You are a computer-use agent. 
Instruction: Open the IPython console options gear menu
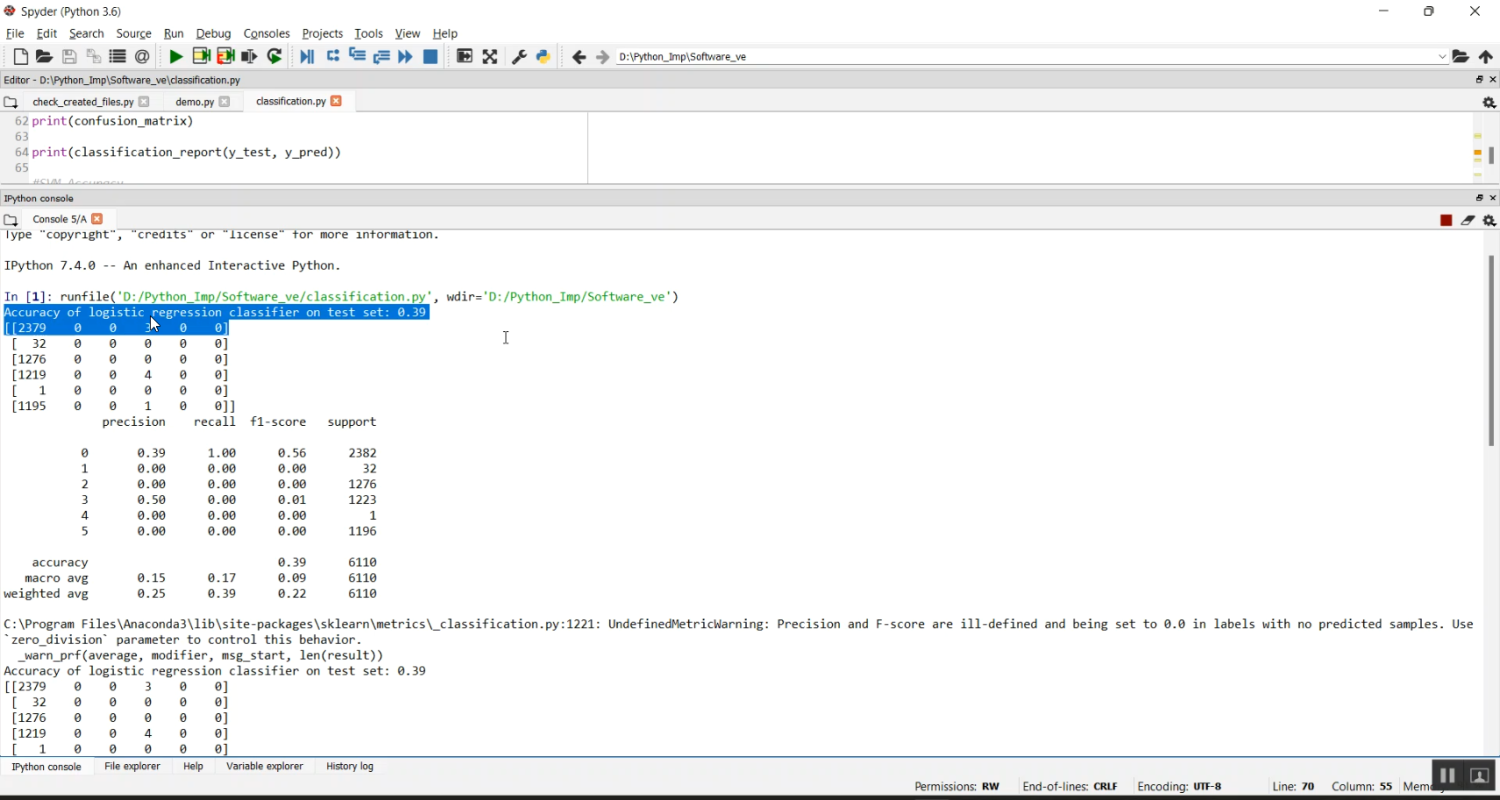click(1489, 220)
